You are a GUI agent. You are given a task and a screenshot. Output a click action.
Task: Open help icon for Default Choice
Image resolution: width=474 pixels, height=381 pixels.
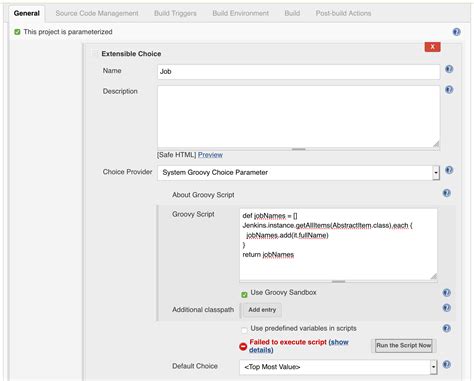(447, 364)
